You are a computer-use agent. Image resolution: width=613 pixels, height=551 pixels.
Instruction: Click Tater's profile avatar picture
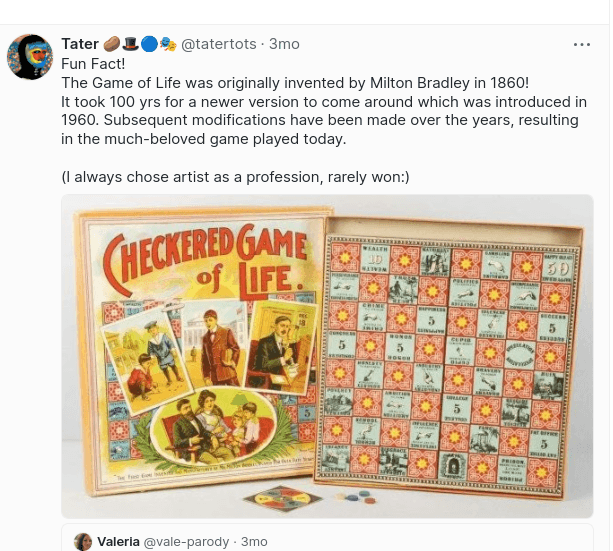pyautogui.click(x=30, y=57)
